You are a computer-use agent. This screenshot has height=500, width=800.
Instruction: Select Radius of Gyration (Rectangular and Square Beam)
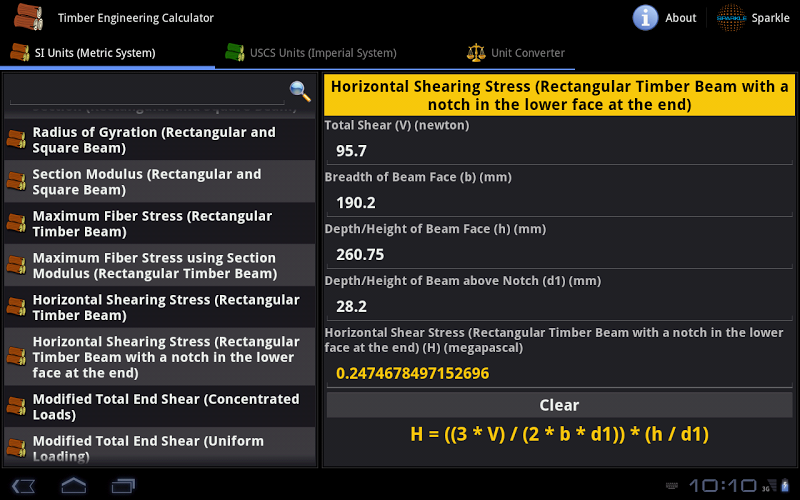coord(160,140)
